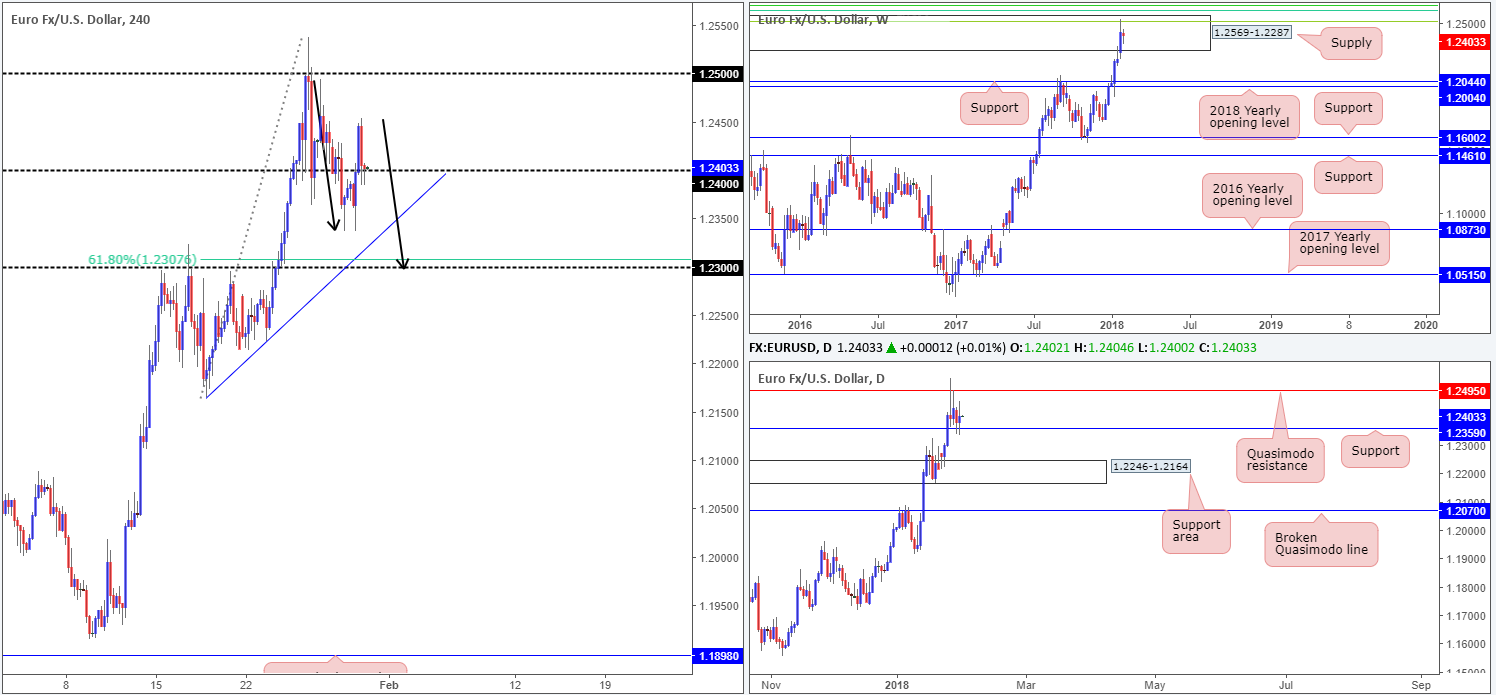Click the 'Feb' date on the 240 chart axis
The height and width of the screenshot is (695, 1496).
[389, 686]
